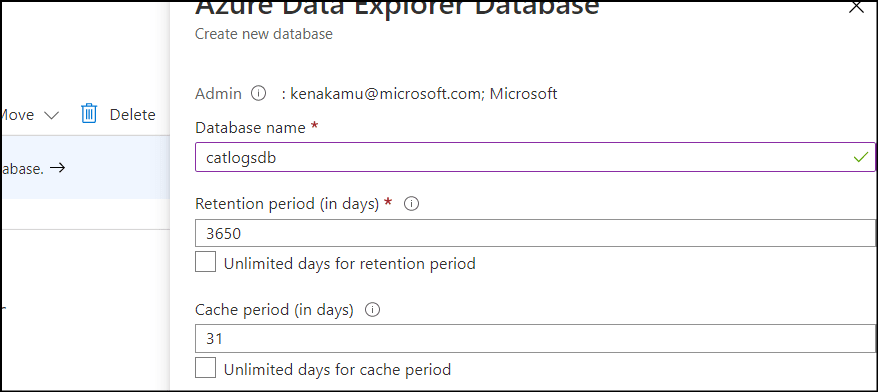The width and height of the screenshot is (878, 392).
Task: Click the Delete text label in toolbar
Action: click(x=133, y=114)
